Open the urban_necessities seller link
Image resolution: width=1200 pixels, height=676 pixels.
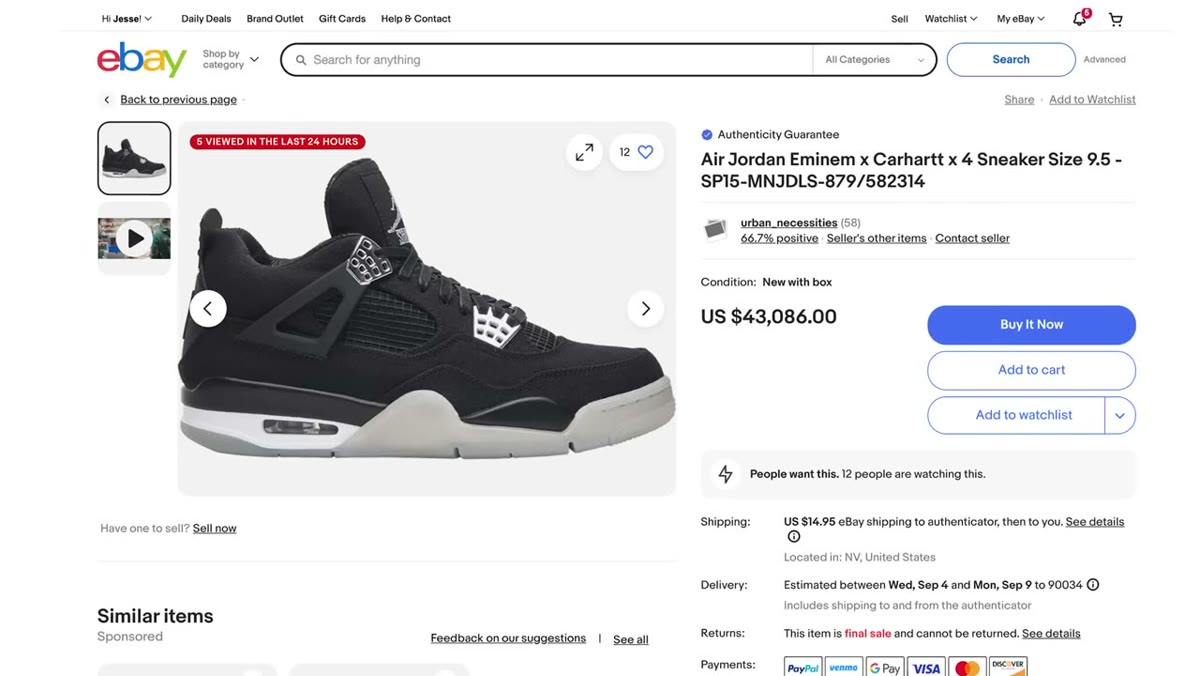[789, 223]
